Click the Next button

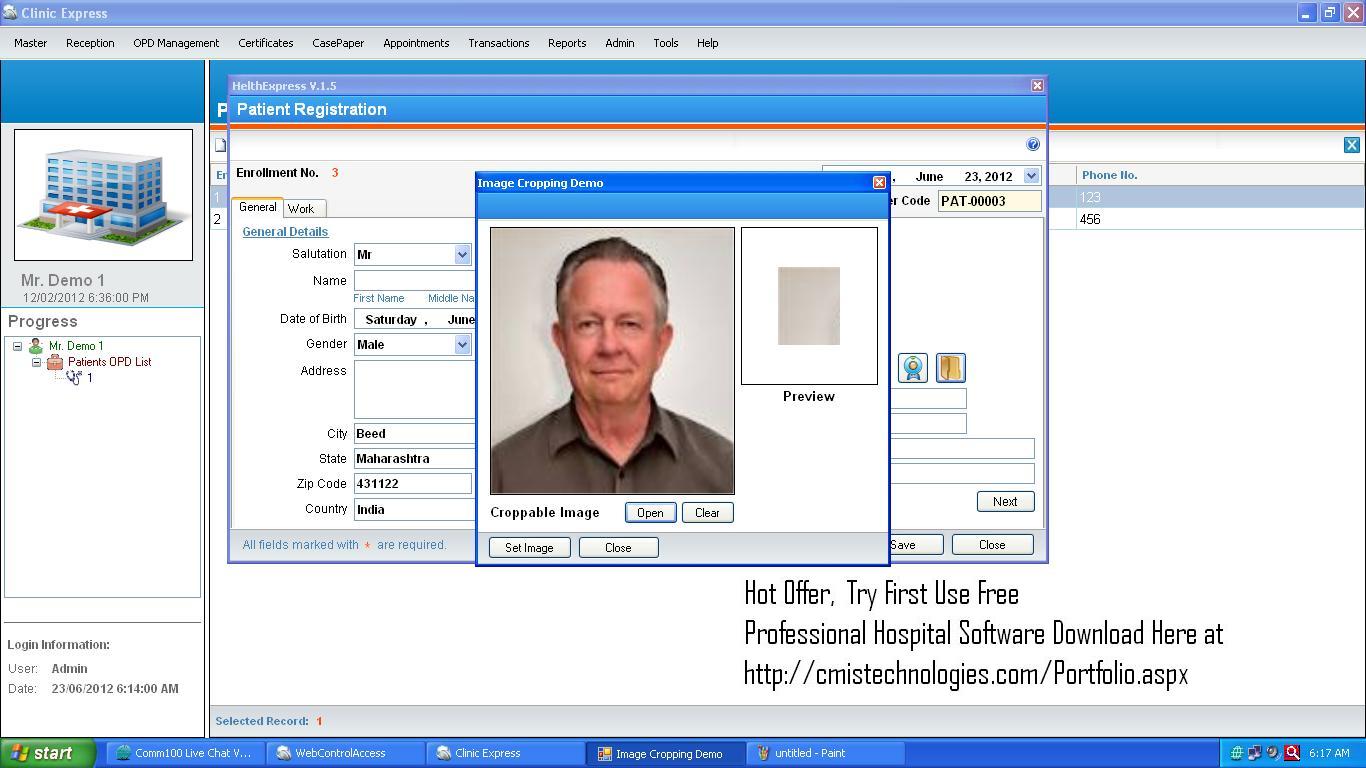(x=1004, y=501)
